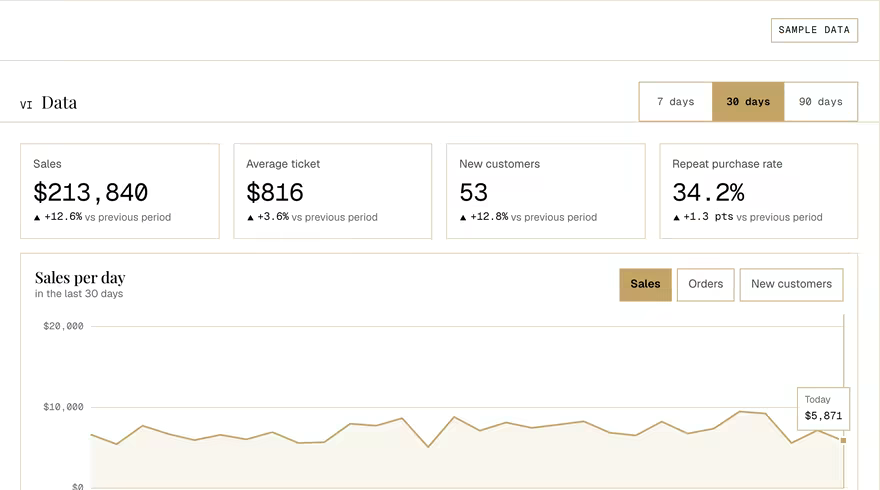This screenshot has height=490, width=880.
Task: Click the up-arrow icon in New customers card
Action: tap(463, 218)
